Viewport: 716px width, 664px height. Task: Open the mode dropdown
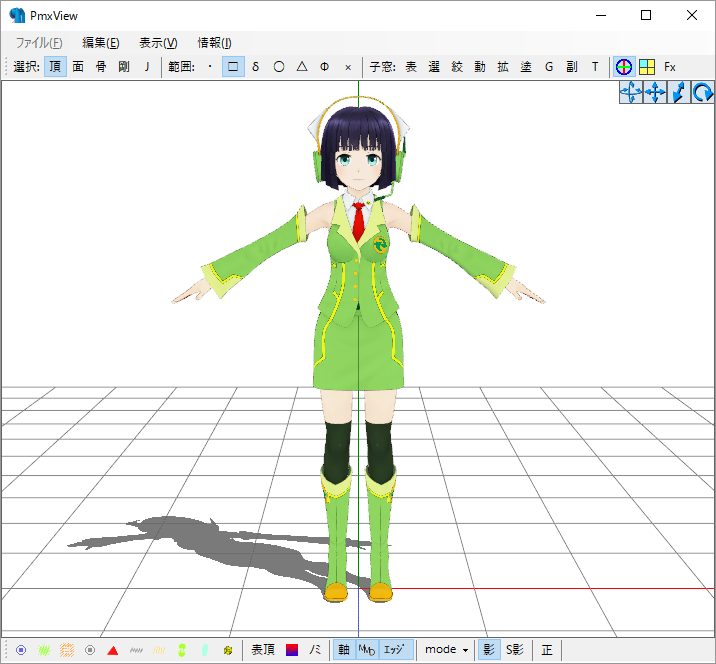[x=447, y=650]
